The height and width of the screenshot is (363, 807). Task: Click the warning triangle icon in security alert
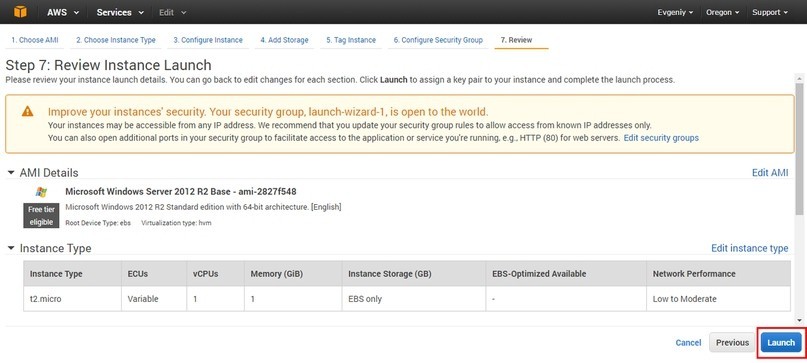click(x=27, y=111)
